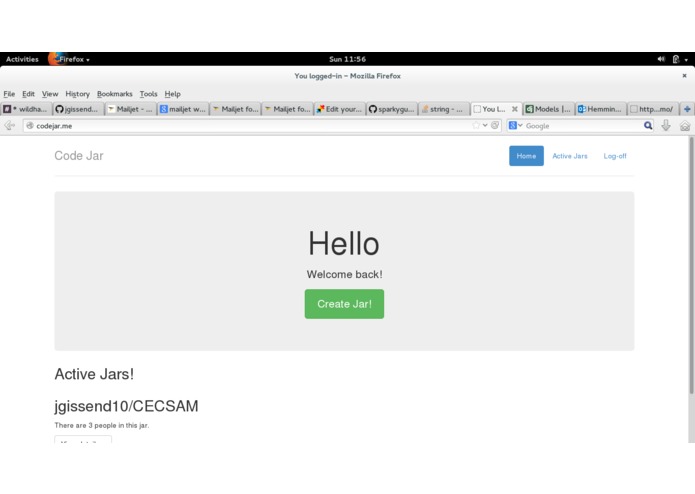Click the 'Welcome back!' text

[x=344, y=274]
